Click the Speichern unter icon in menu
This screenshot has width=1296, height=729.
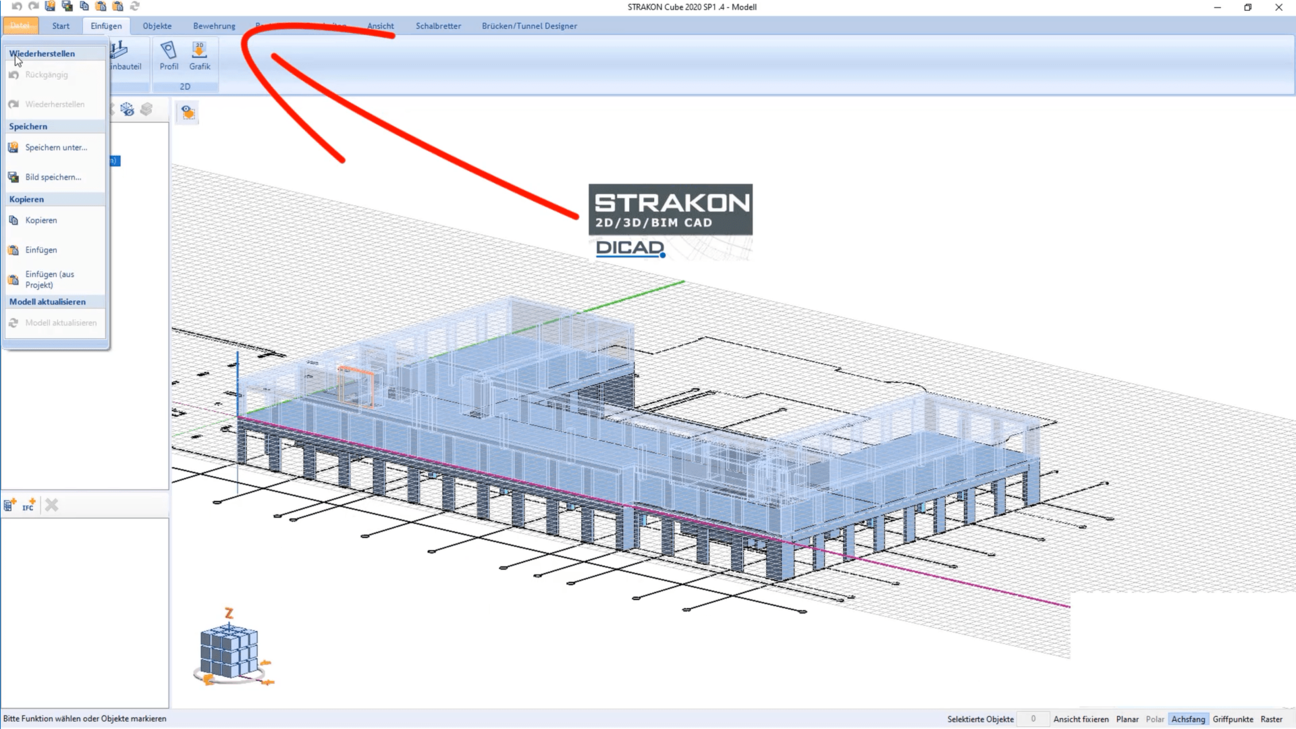[x=14, y=148]
